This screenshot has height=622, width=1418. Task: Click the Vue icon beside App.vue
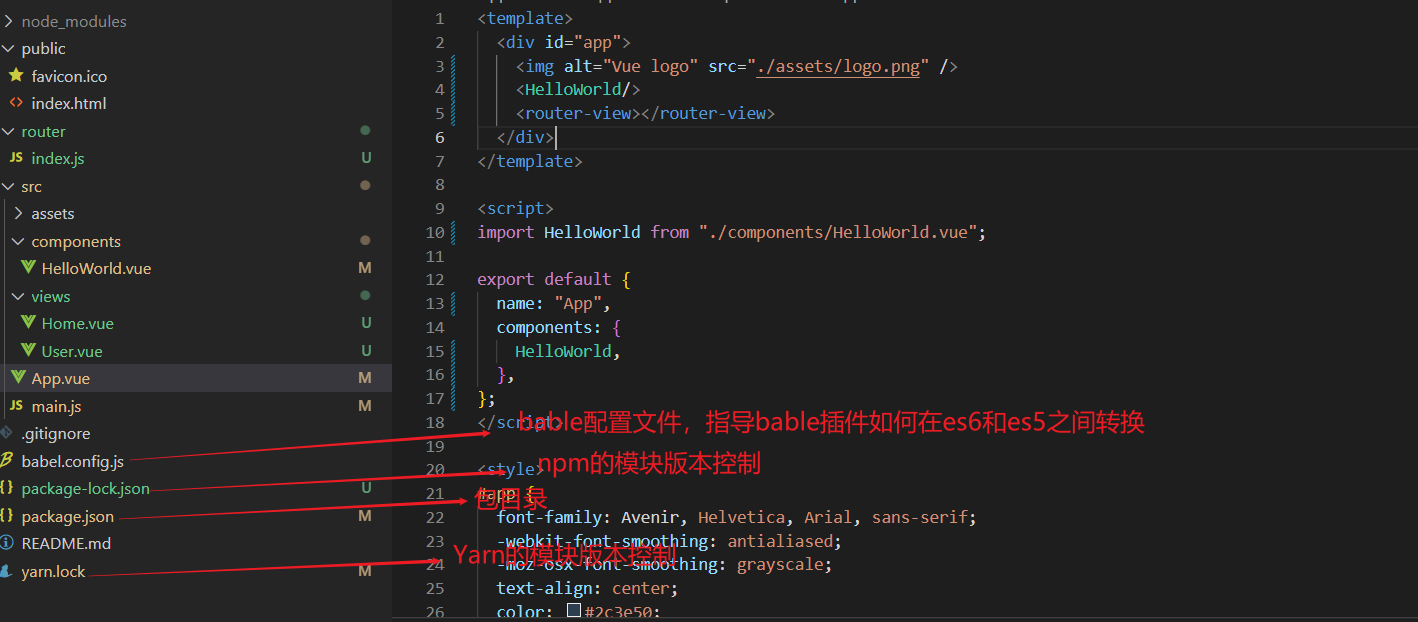(18, 378)
